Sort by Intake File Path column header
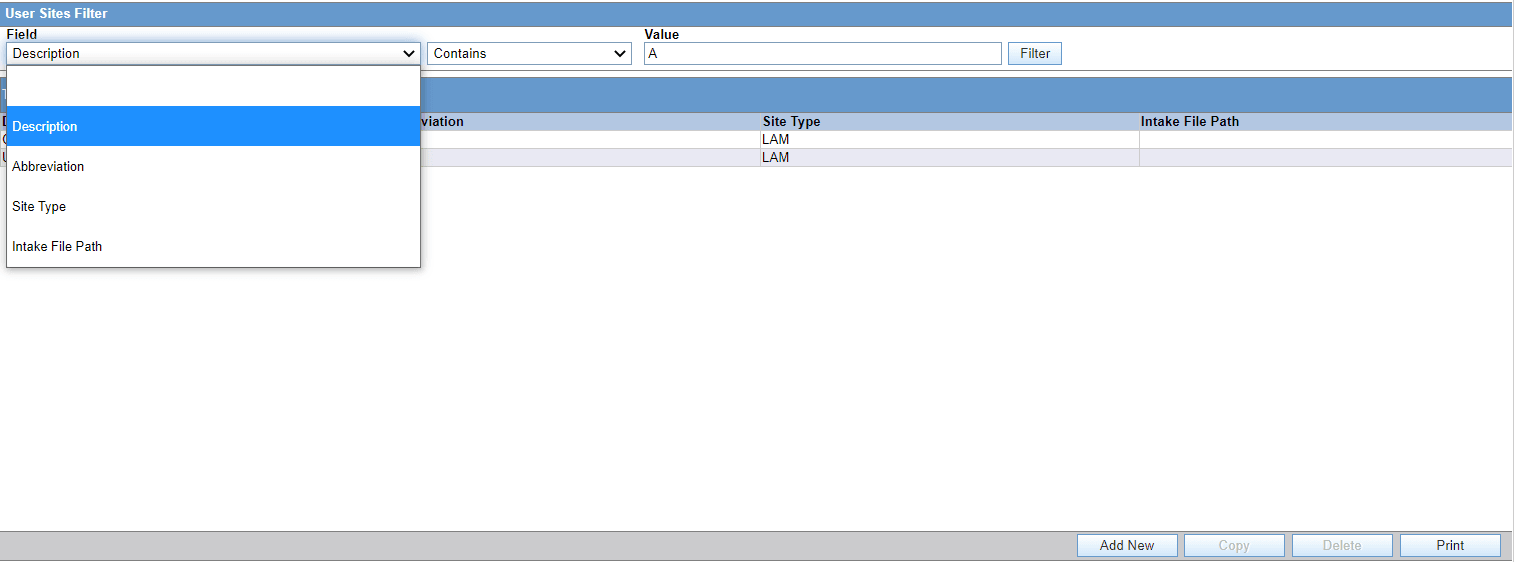 coord(1325,121)
